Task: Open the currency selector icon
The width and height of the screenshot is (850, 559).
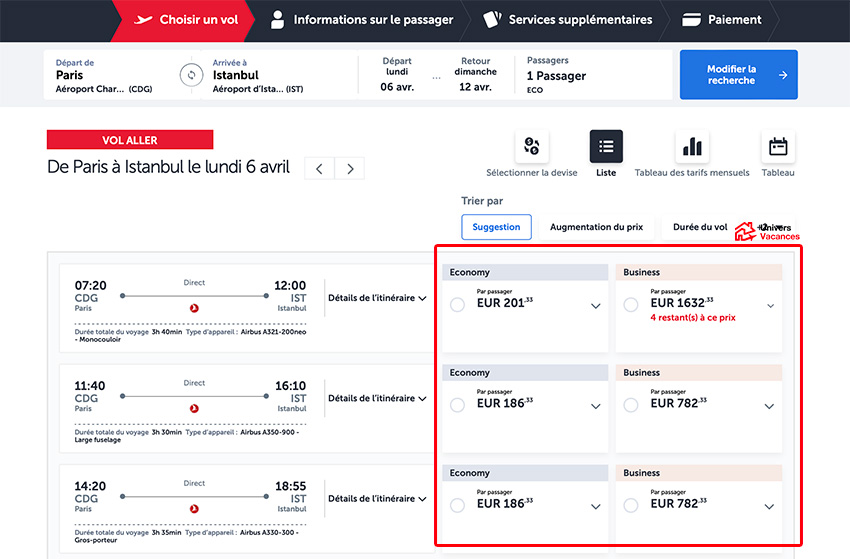Action: tap(531, 147)
